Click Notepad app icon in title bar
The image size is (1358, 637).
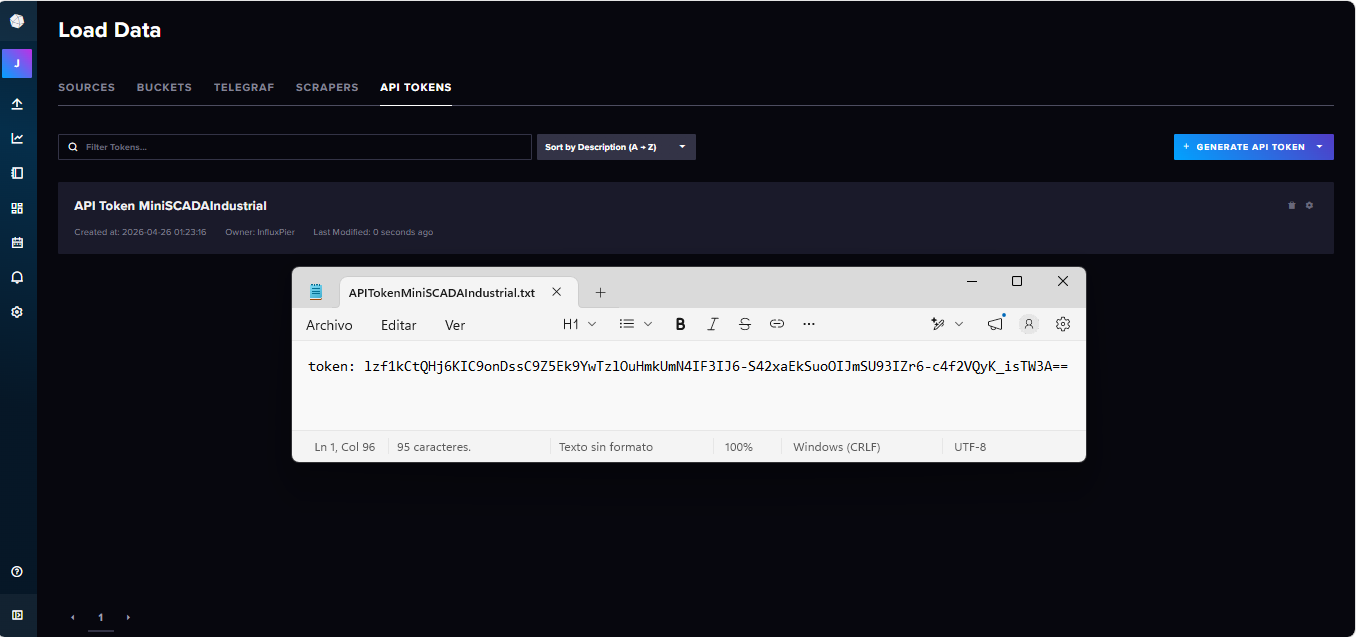(x=316, y=292)
